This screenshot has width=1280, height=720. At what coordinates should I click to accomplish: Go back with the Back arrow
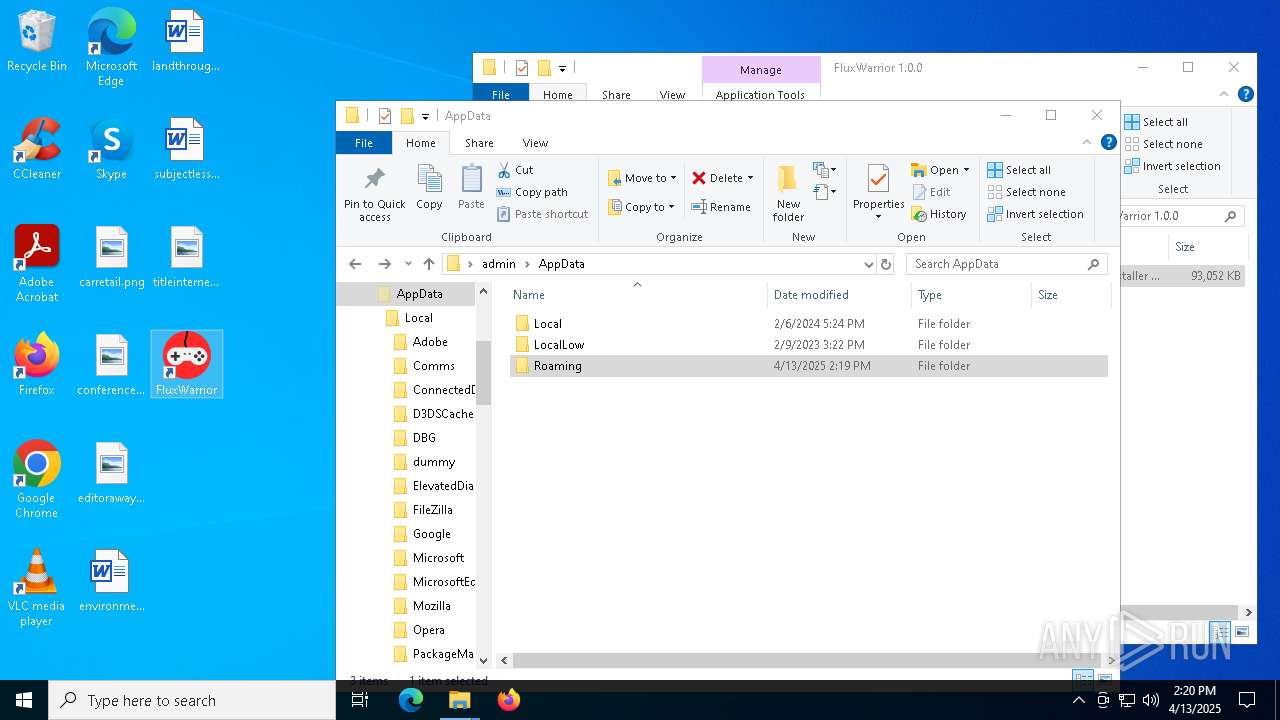point(355,264)
